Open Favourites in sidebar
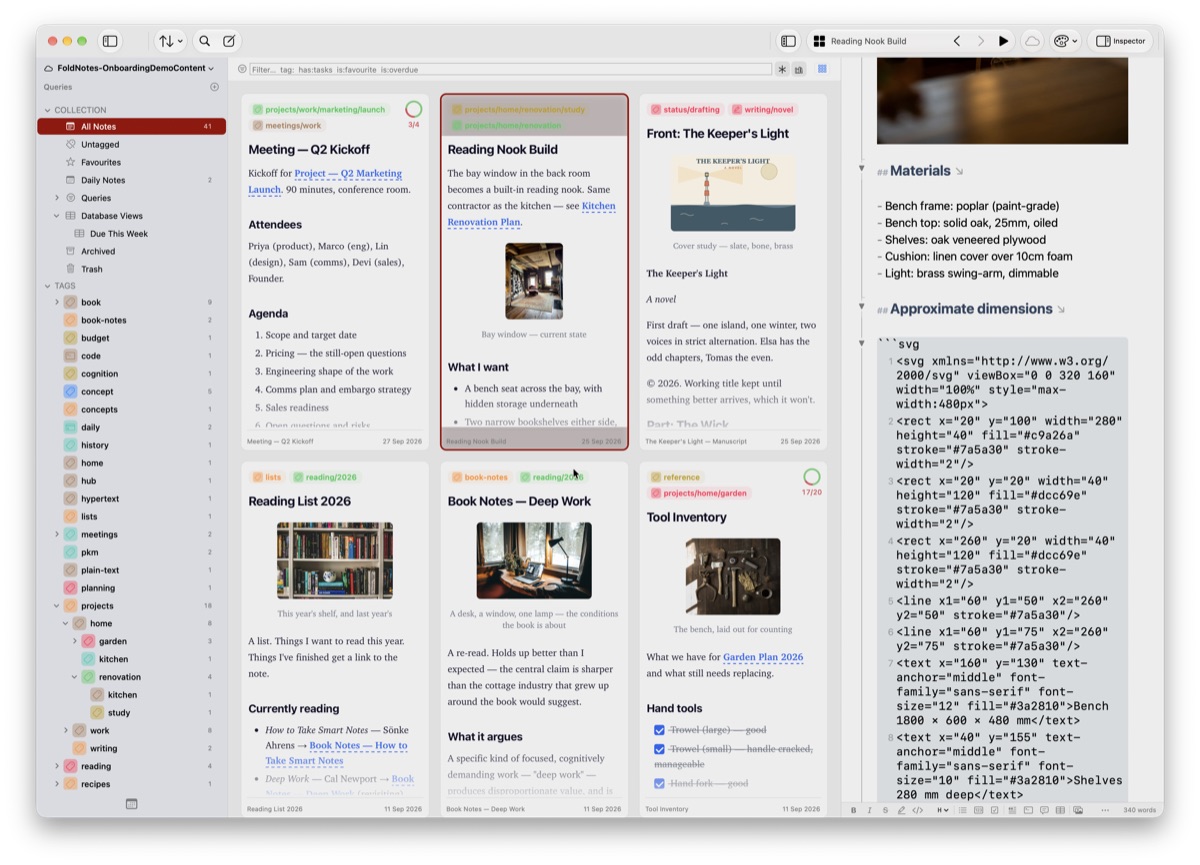Image resolution: width=1200 pixels, height=865 pixels. [x=131, y=162]
